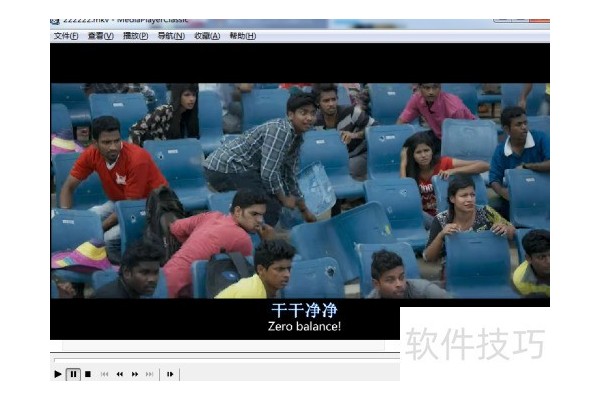Open the 帮助(H) menu
Viewport: 600px width, 400px height.
tap(243, 36)
